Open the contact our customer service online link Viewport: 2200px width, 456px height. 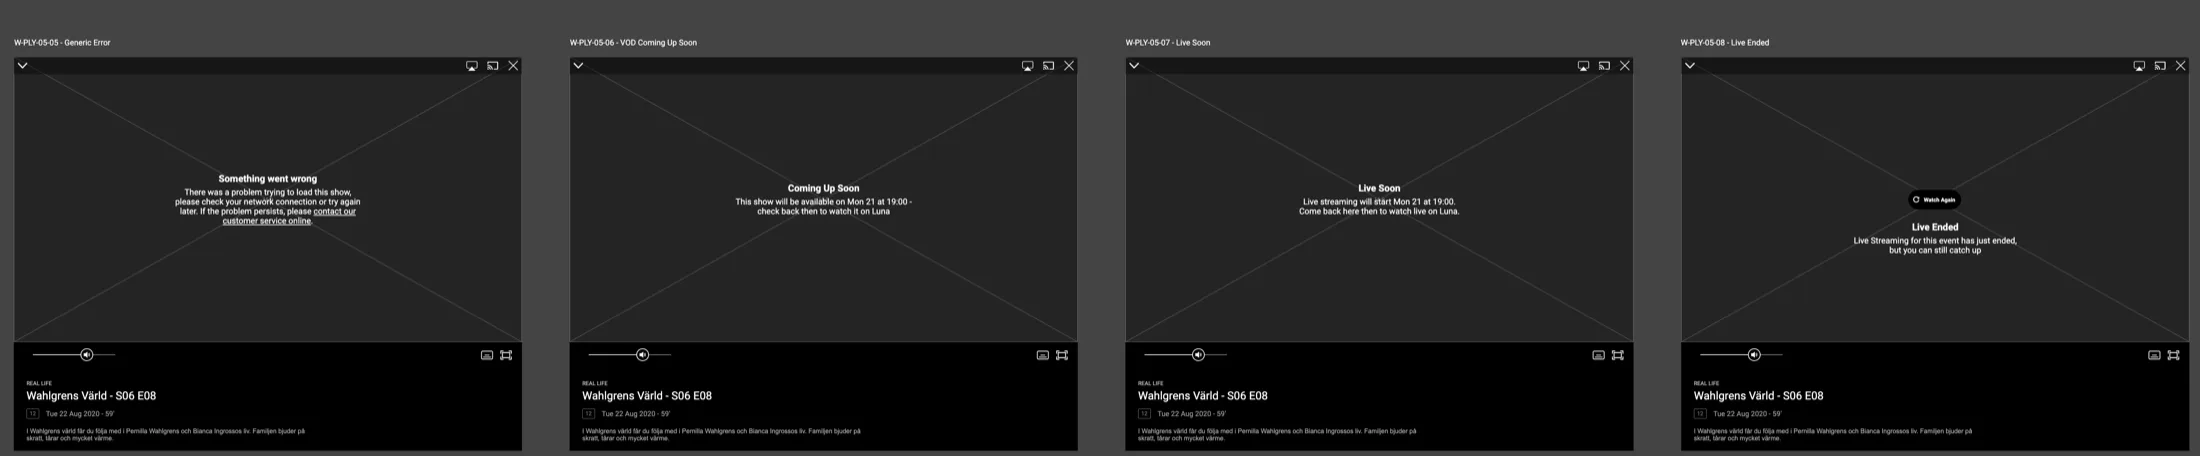(289, 216)
